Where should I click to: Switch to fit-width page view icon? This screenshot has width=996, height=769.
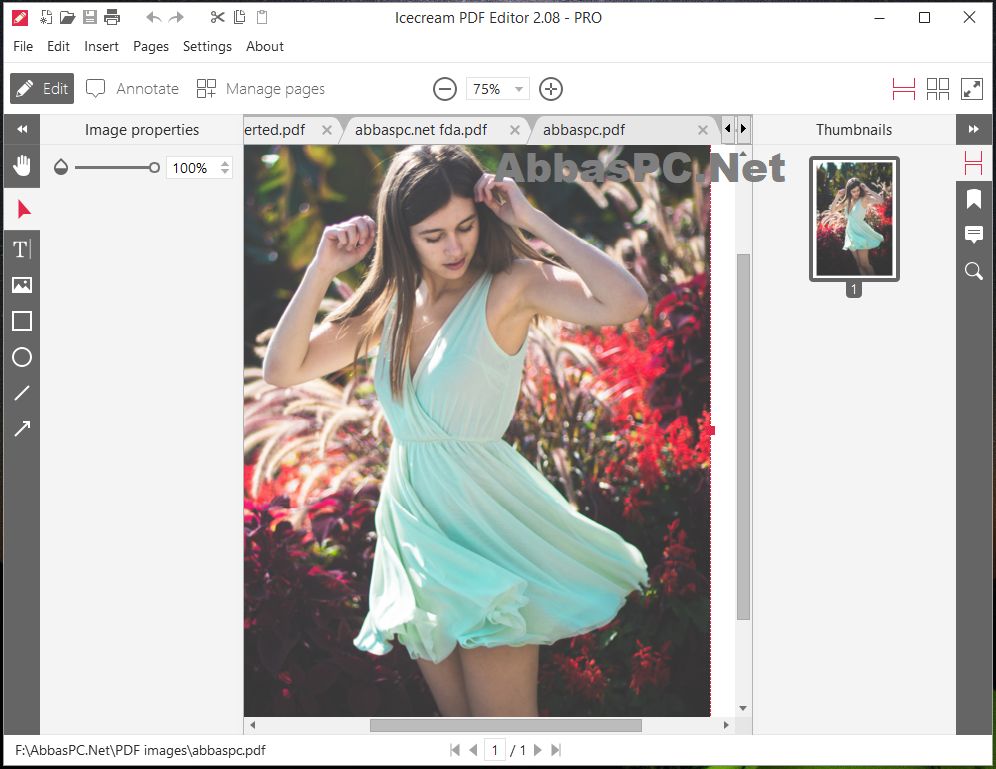(903, 89)
